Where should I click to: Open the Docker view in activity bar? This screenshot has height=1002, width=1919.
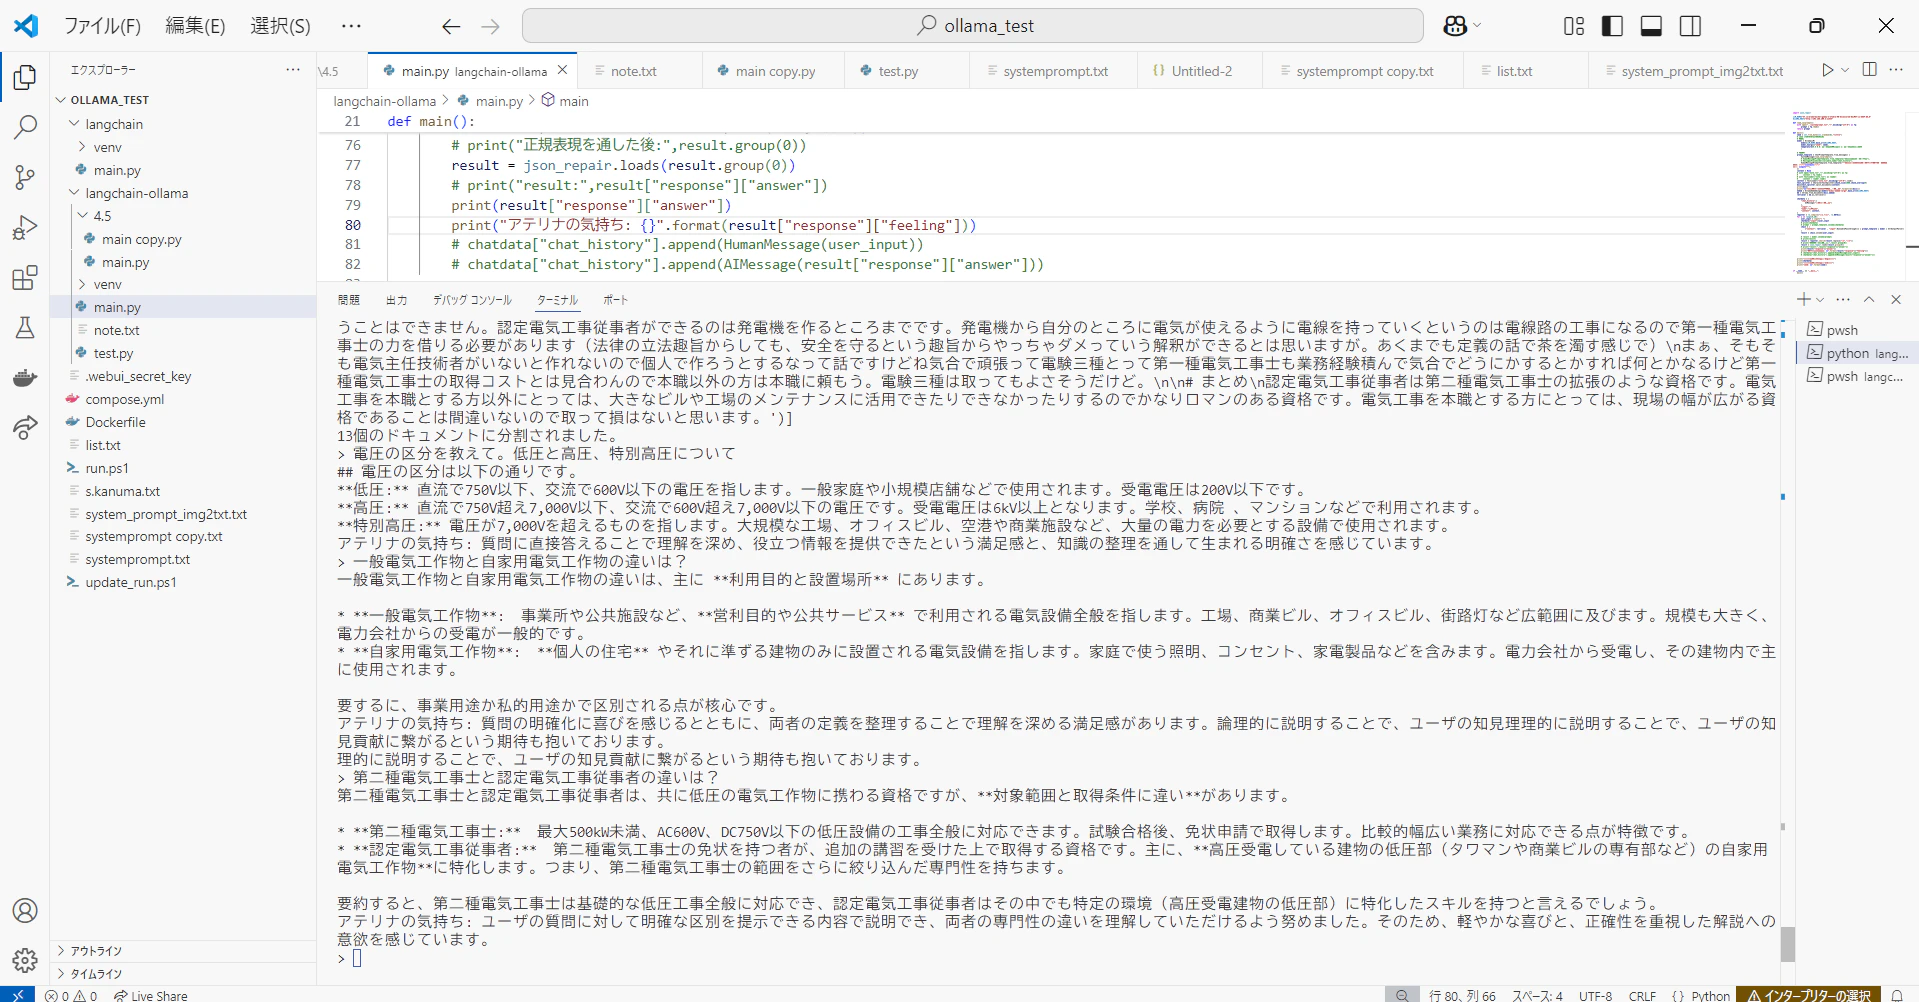(x=25, y=378)
